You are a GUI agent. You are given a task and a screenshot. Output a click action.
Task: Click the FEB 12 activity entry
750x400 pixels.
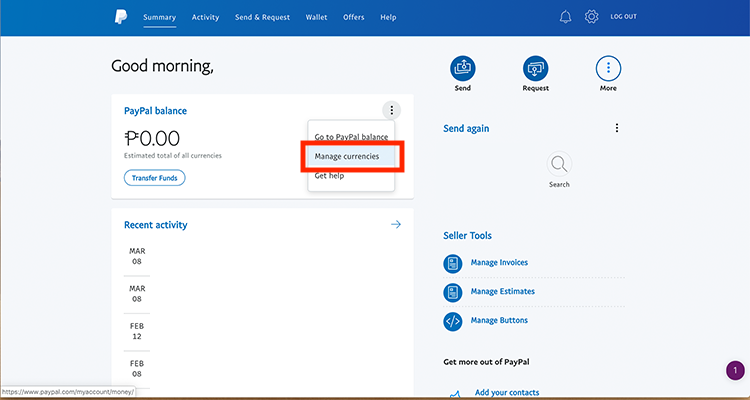pos(137,331)
